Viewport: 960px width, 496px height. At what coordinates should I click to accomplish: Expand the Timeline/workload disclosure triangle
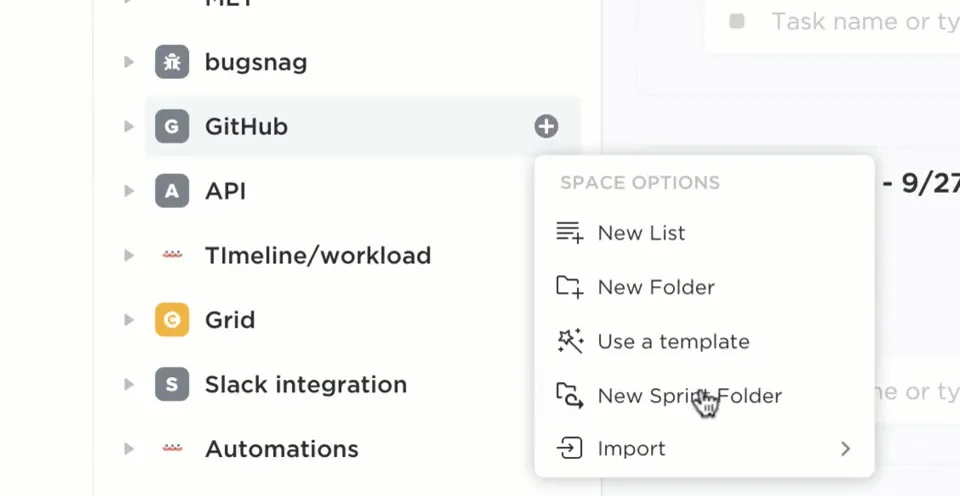click(x=129, y=255)
